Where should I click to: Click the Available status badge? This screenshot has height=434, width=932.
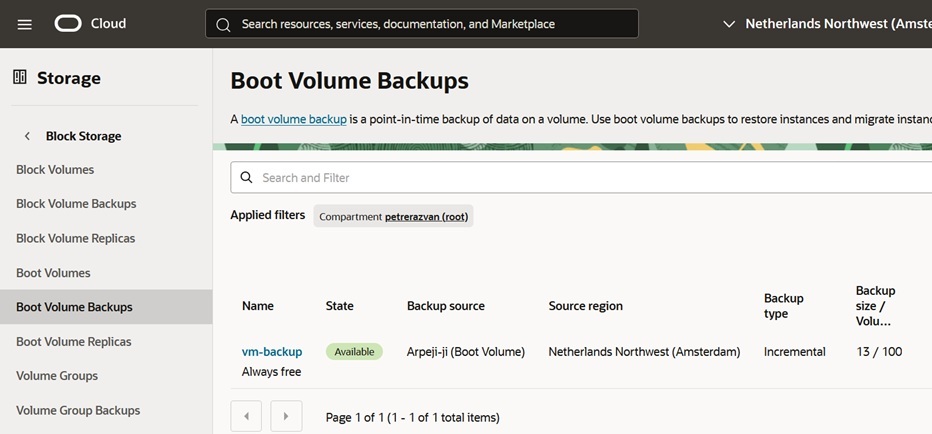click(354, 352)
